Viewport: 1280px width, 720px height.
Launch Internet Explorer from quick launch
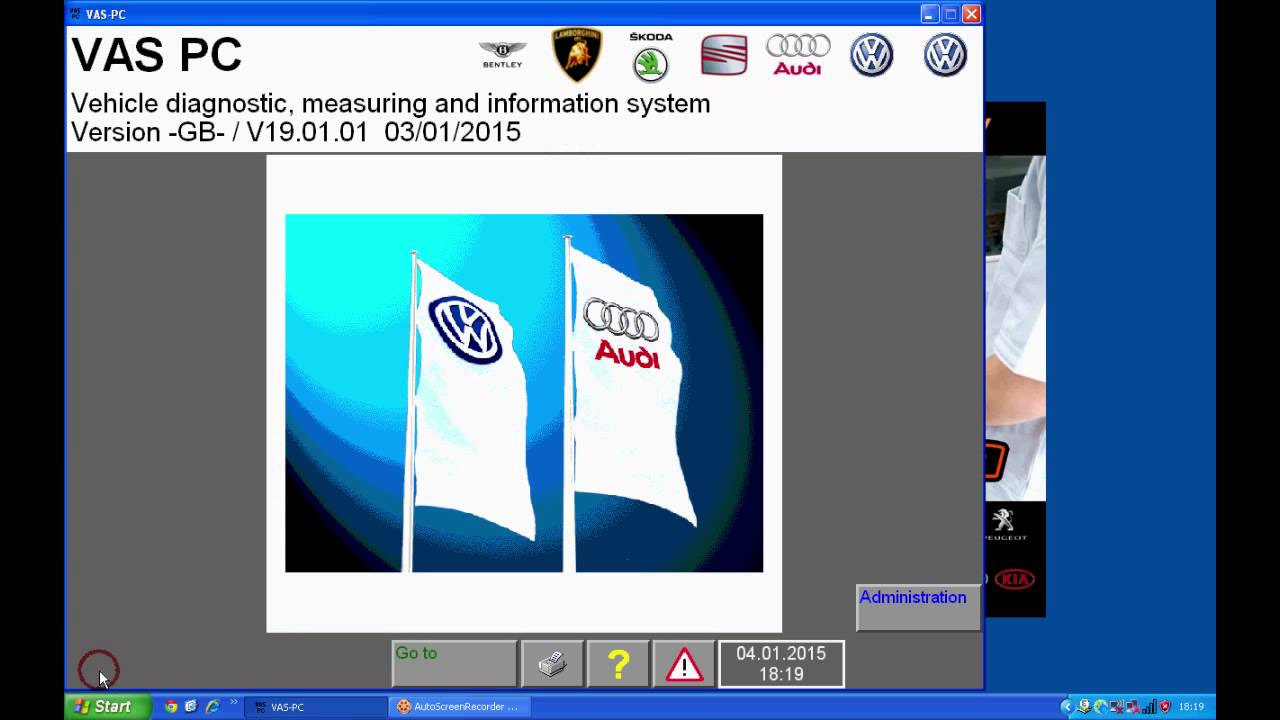[212, 707]
